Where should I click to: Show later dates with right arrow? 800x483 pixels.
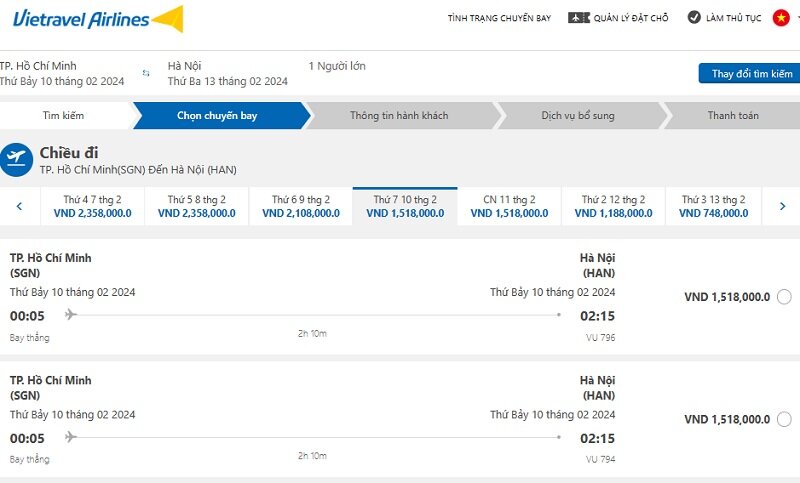pos(782,207)
